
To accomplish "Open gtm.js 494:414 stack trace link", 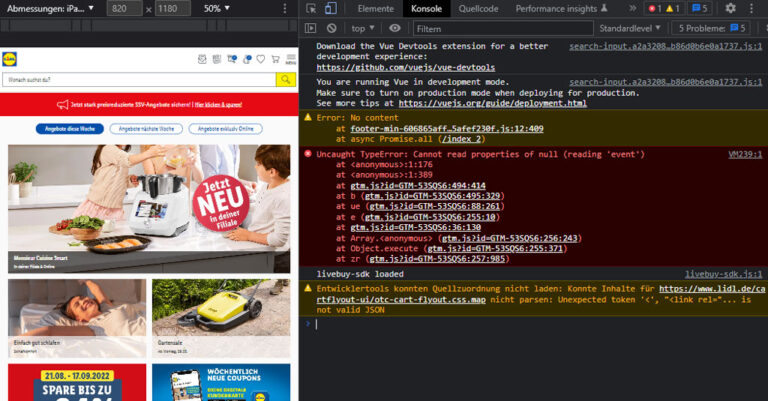I will click(x=418, y=186).
